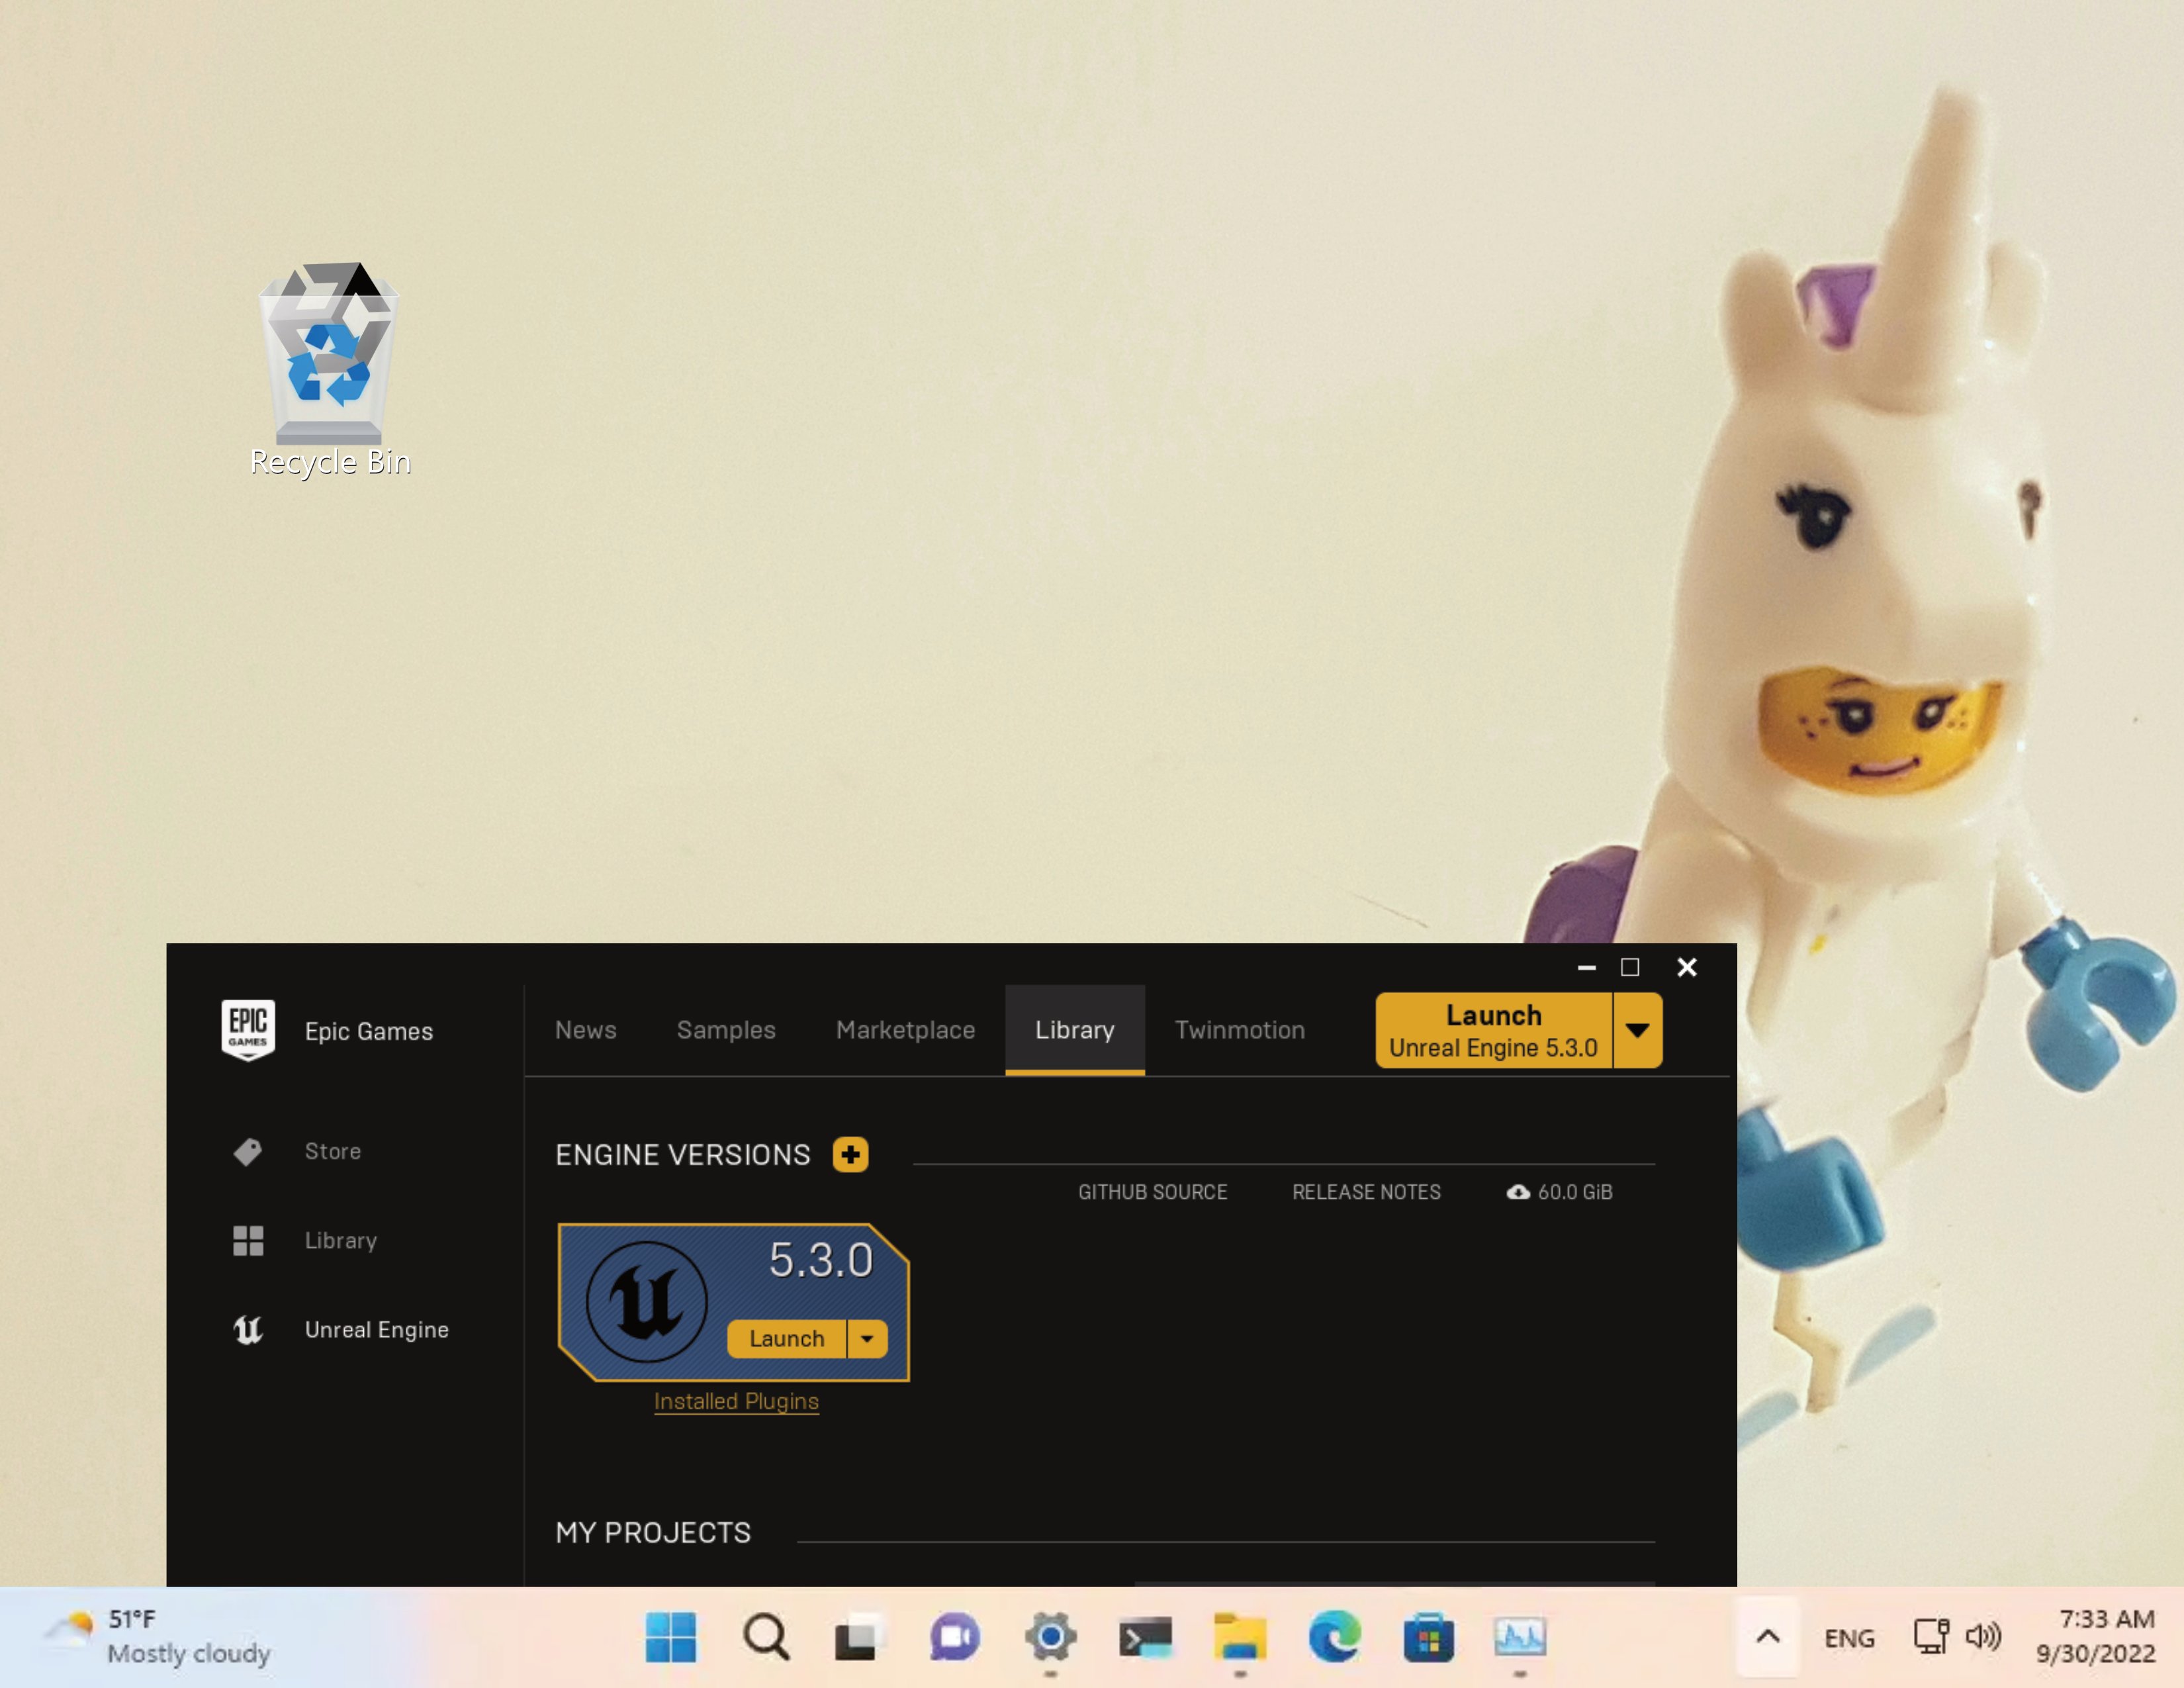Select the Marketplace tab
This screenshot has width=2184, height=1688.
(x=904, y=1029)
